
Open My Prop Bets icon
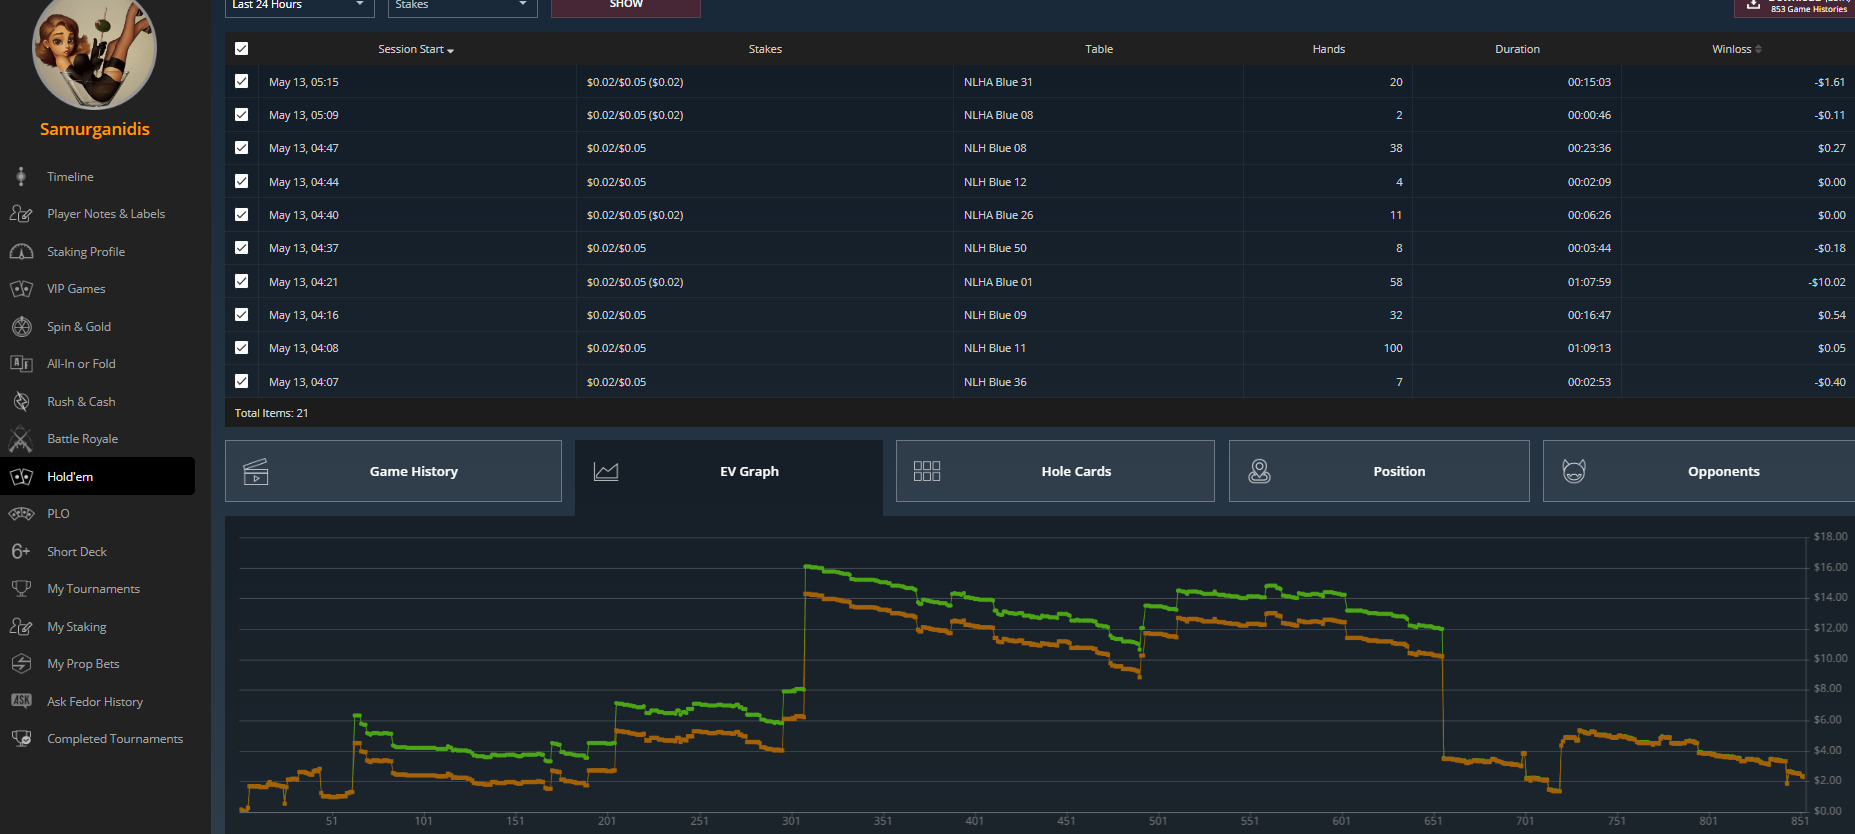21,664
